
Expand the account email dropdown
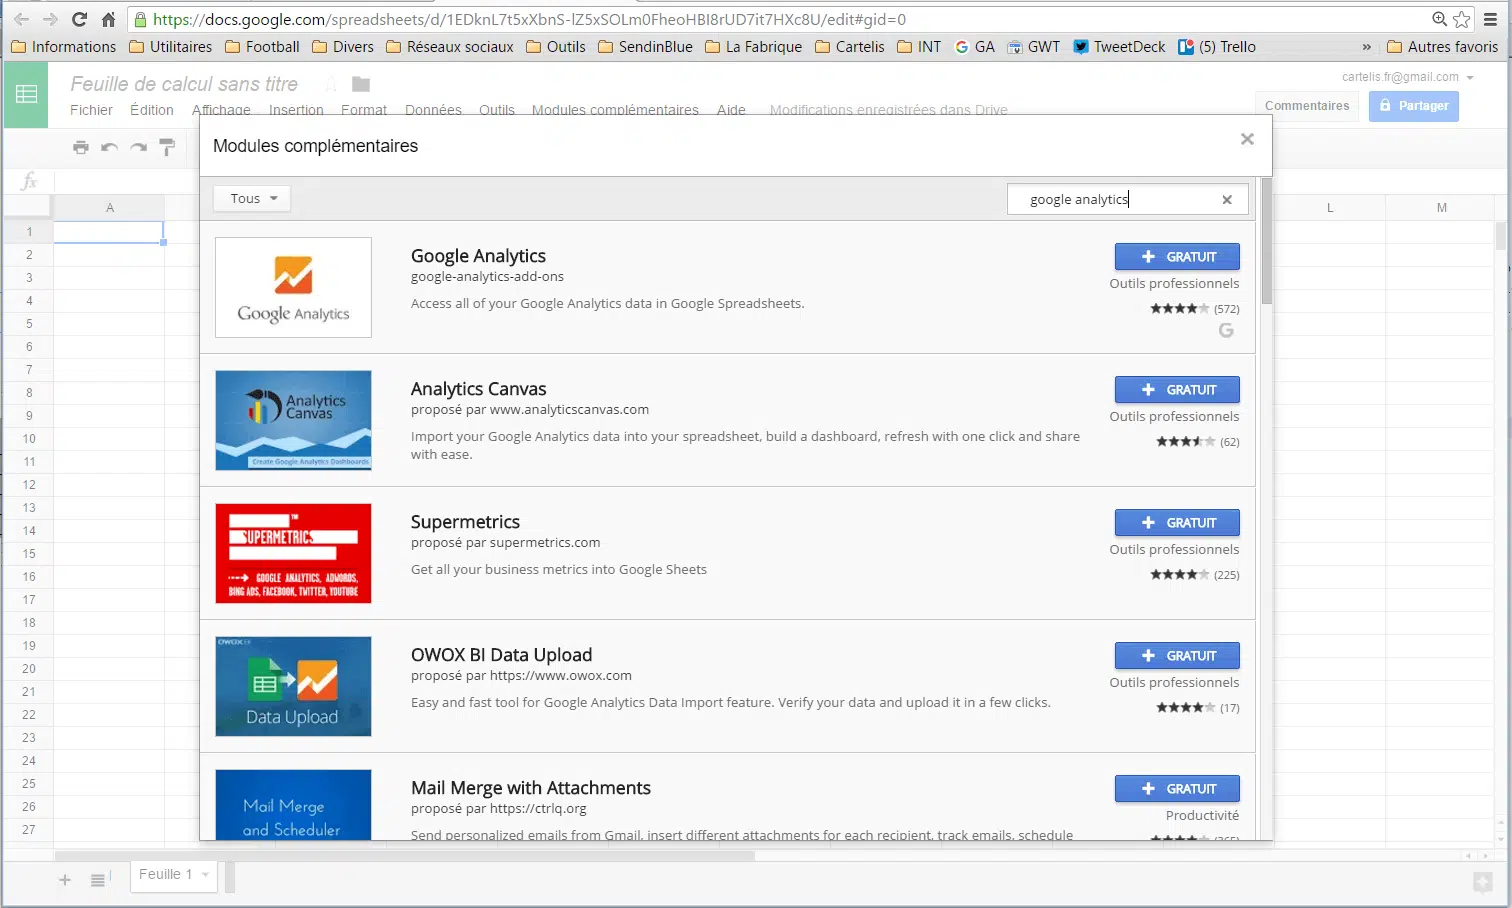(x=1469, y=77)
